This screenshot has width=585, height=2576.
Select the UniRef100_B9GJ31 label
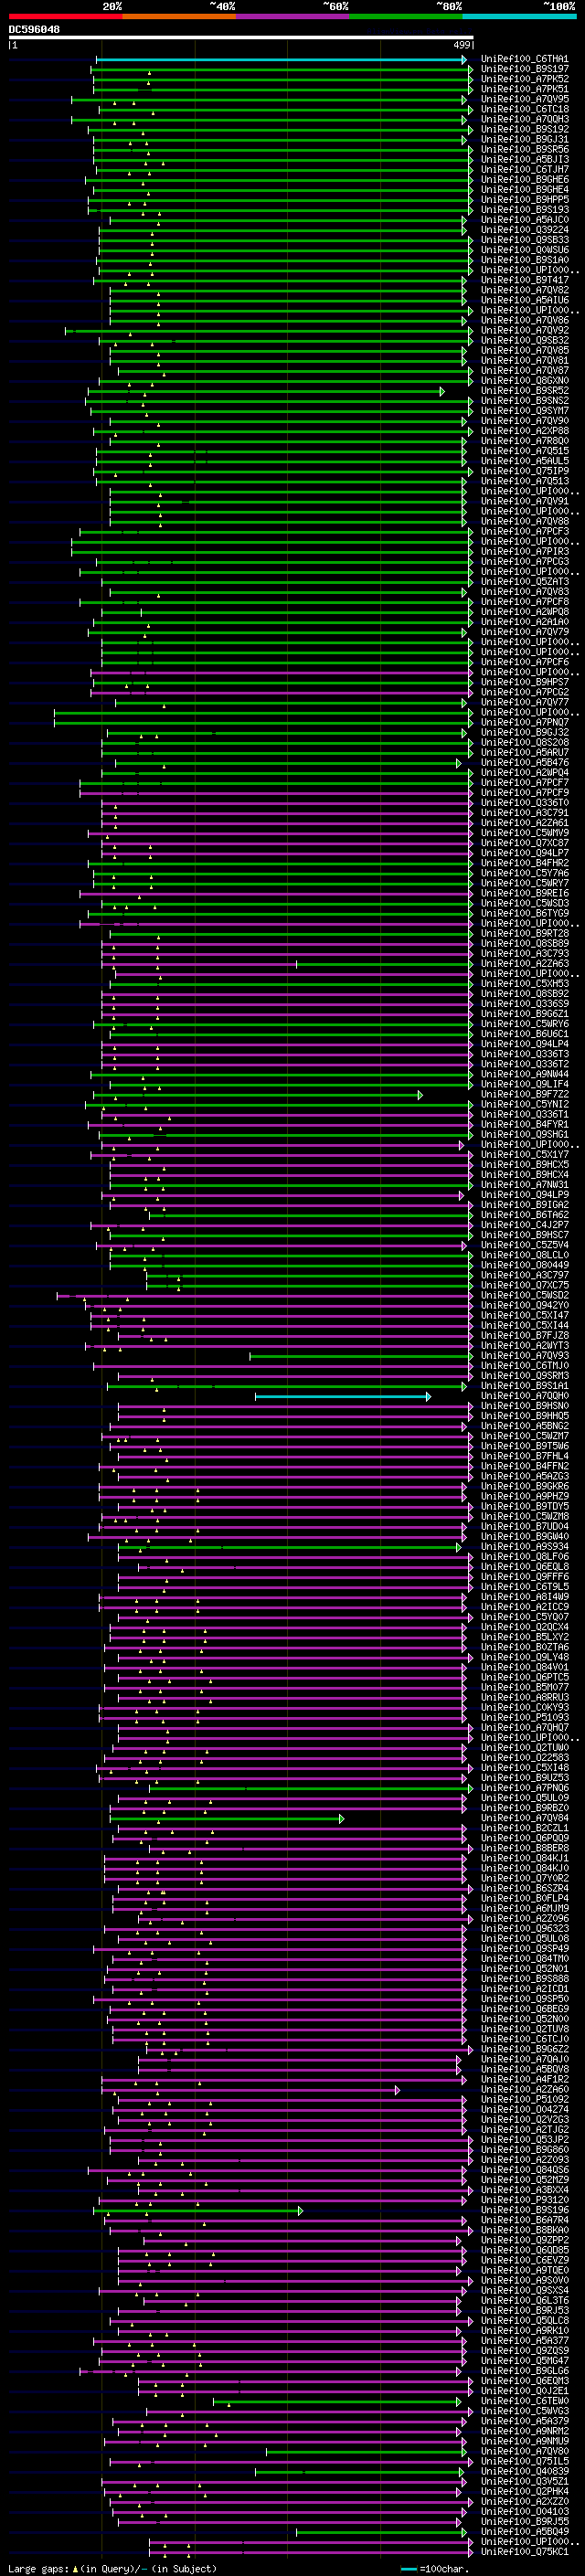(524, 139)
